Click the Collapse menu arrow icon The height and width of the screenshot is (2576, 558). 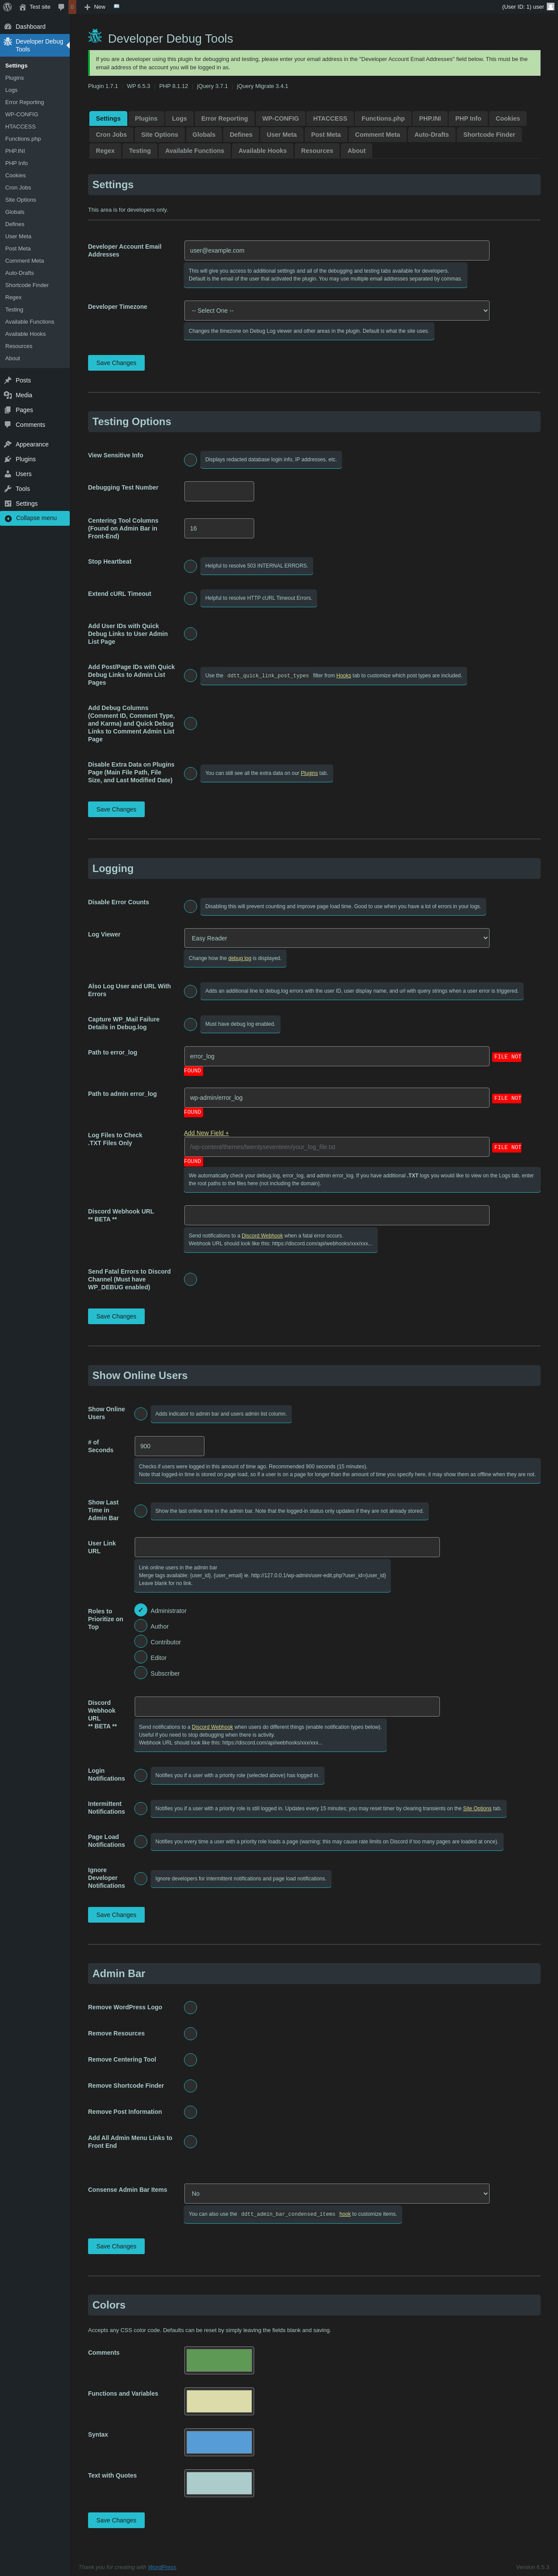point(8,519)
